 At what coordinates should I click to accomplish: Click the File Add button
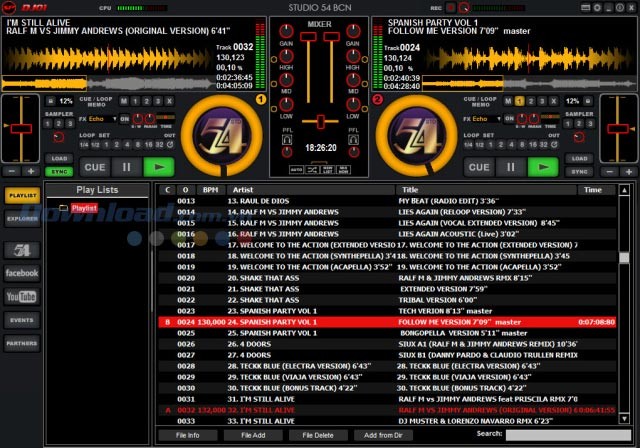click(253, 435)
